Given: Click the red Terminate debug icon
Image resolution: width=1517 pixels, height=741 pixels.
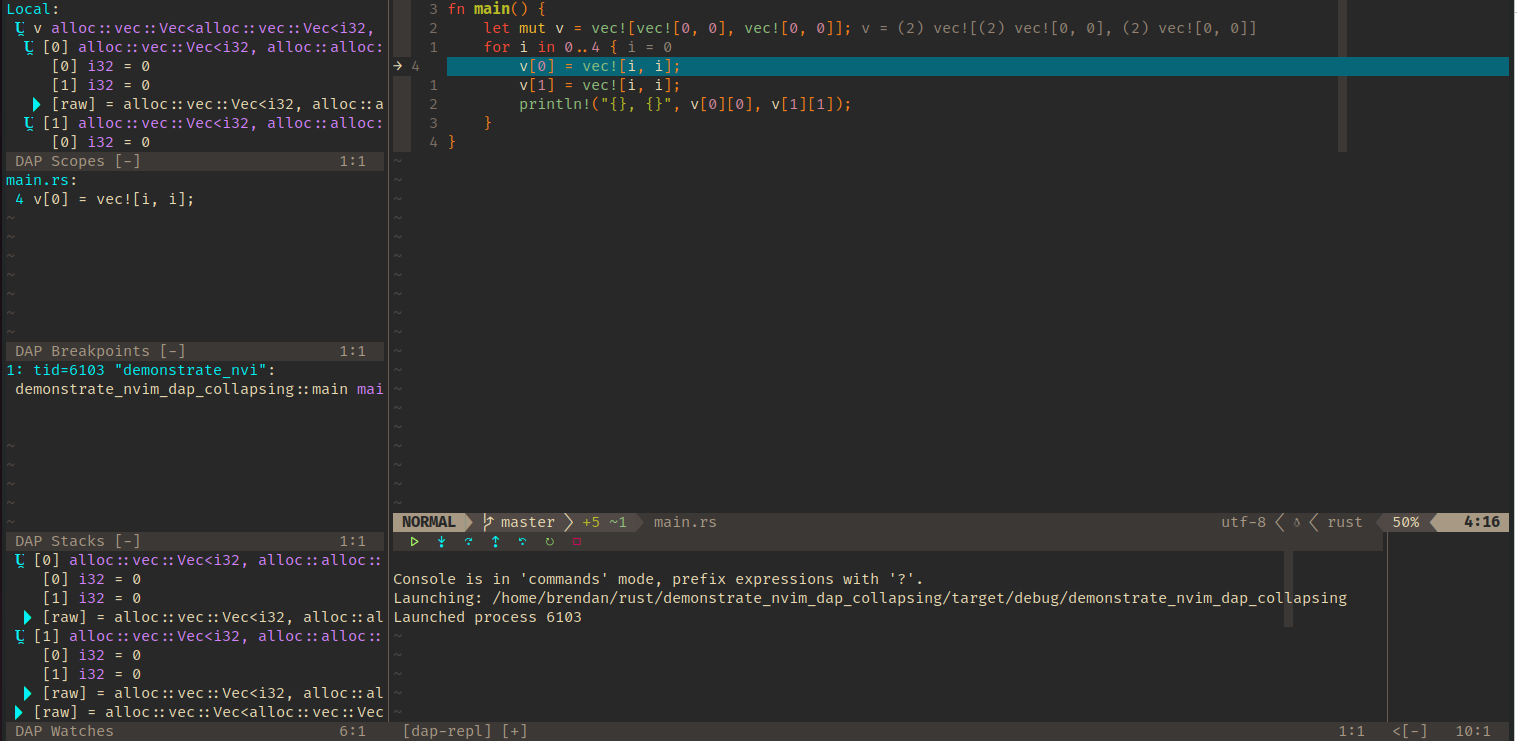Looking at the screenshot, I should pyautogui.click(x=576, y=541).
